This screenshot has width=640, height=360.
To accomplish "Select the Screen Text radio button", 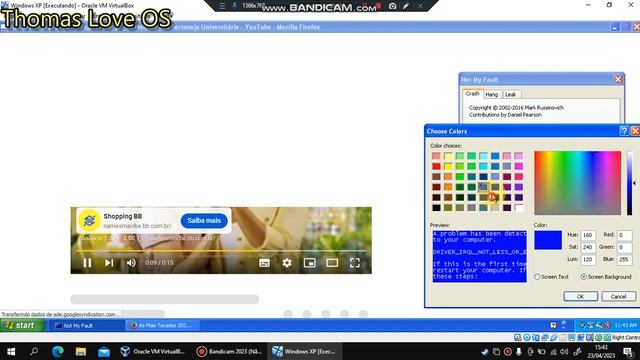I will coord(537,277).
